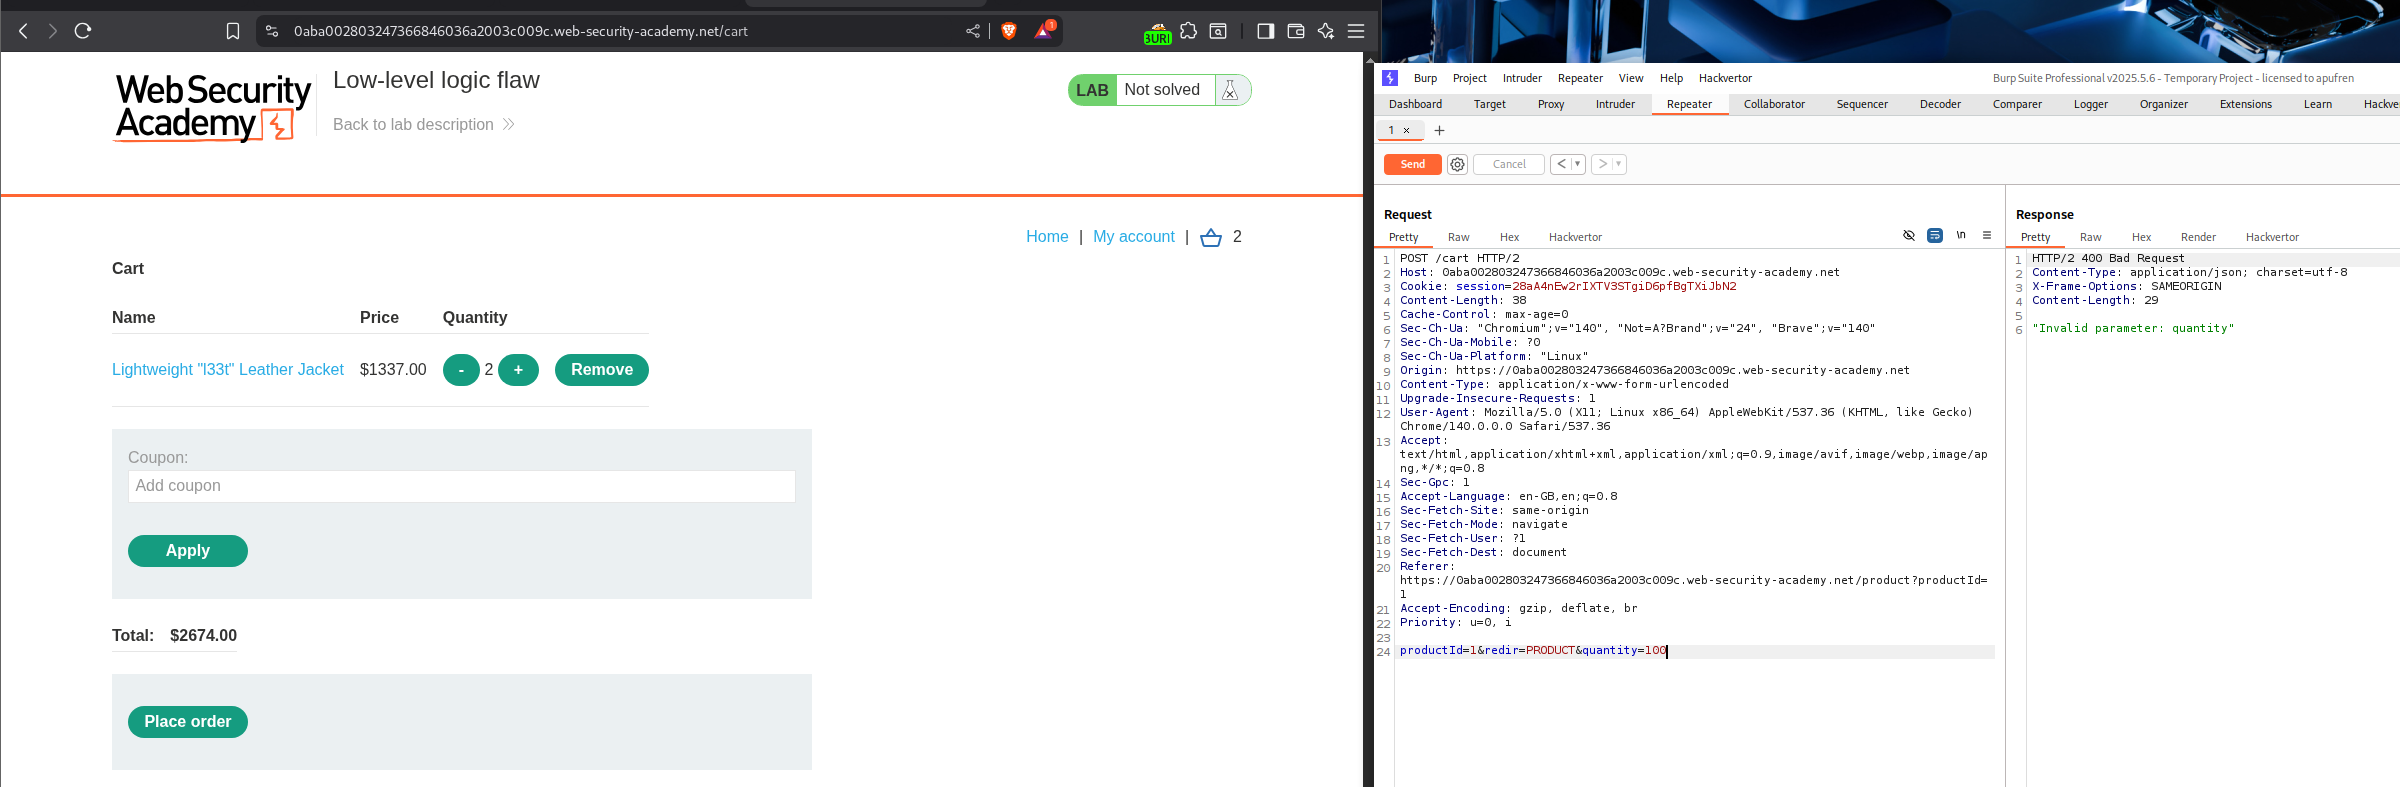Screen dimensions: 2400x787
Task: Toggle line wrap button in Request panel
Action: pos(1935,236)
